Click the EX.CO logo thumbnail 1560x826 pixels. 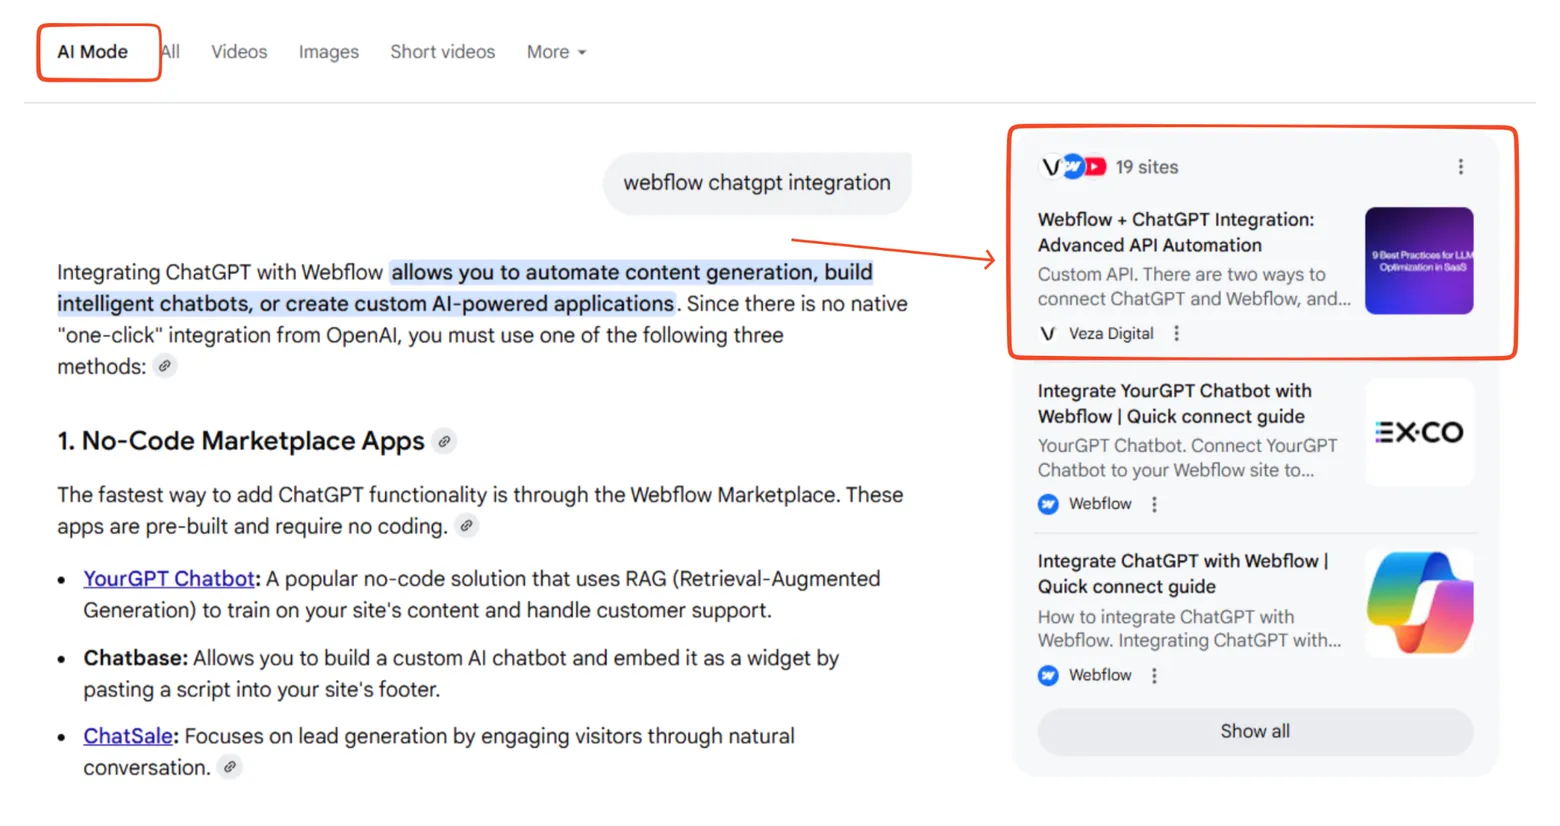point(1419,432)
